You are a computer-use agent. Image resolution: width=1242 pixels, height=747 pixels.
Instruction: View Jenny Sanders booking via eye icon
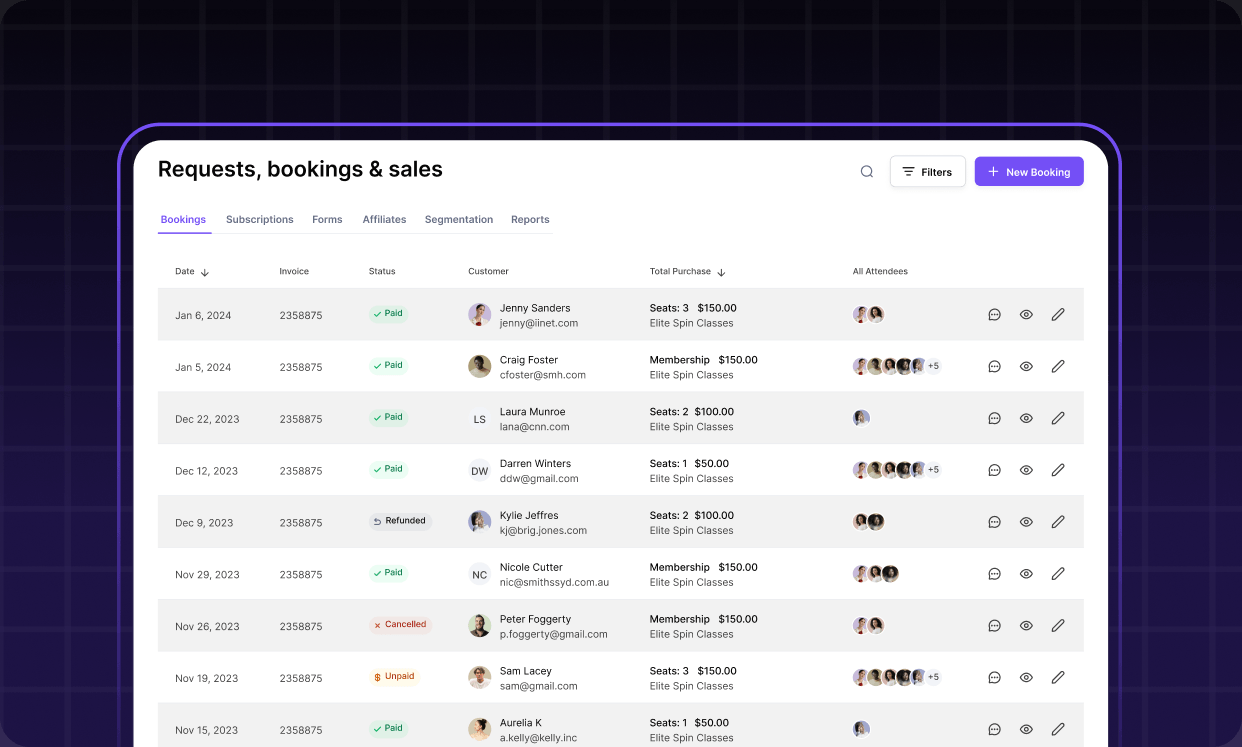tap(1026, 315)
